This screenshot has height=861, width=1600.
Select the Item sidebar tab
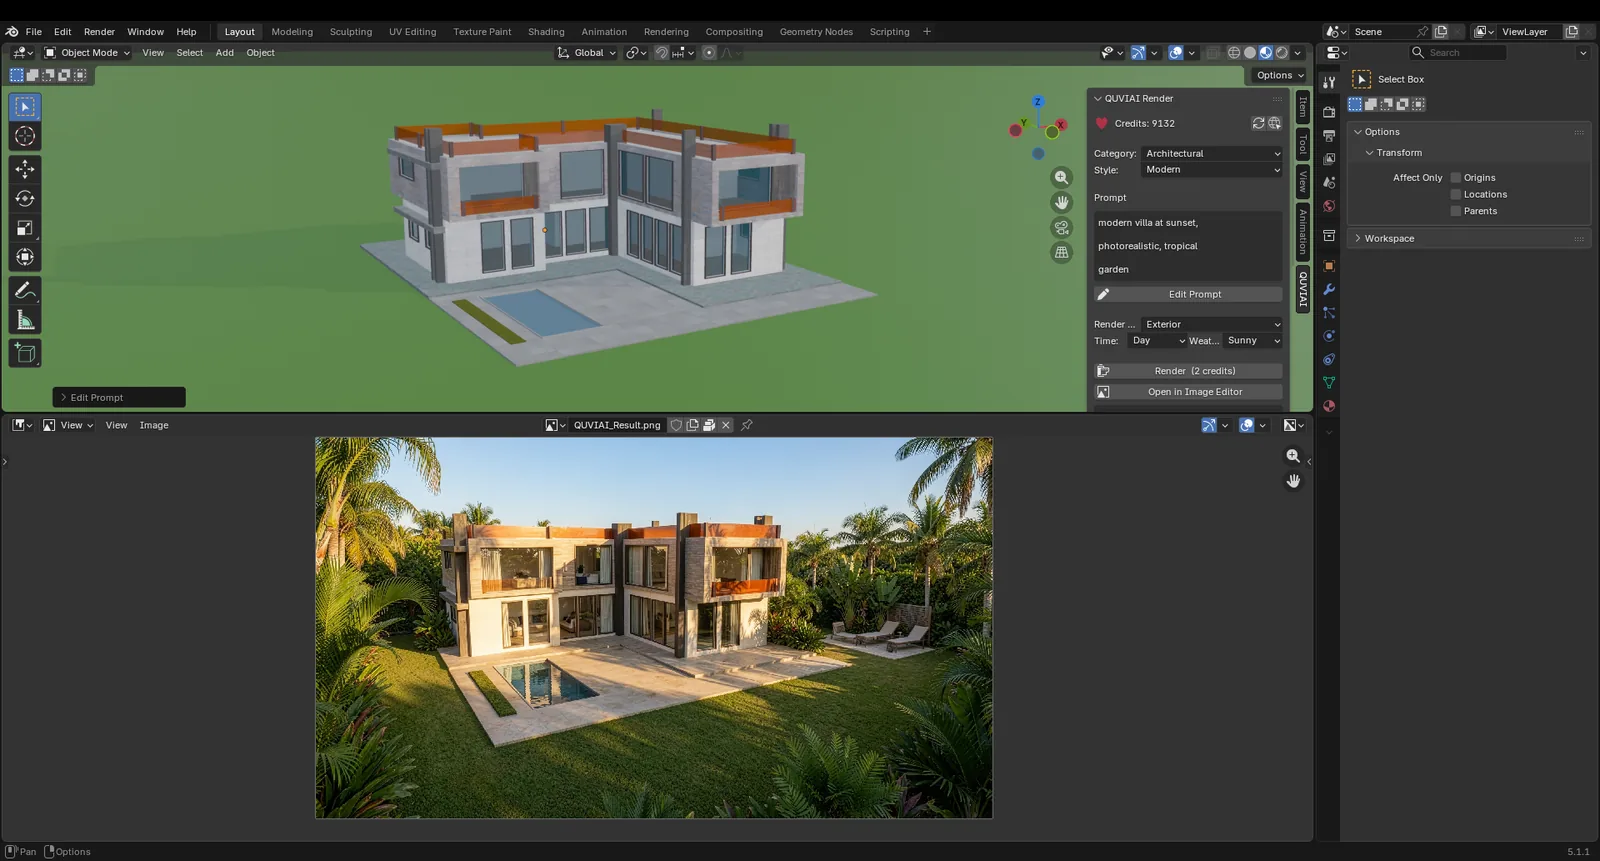(x=1303, y=107)
